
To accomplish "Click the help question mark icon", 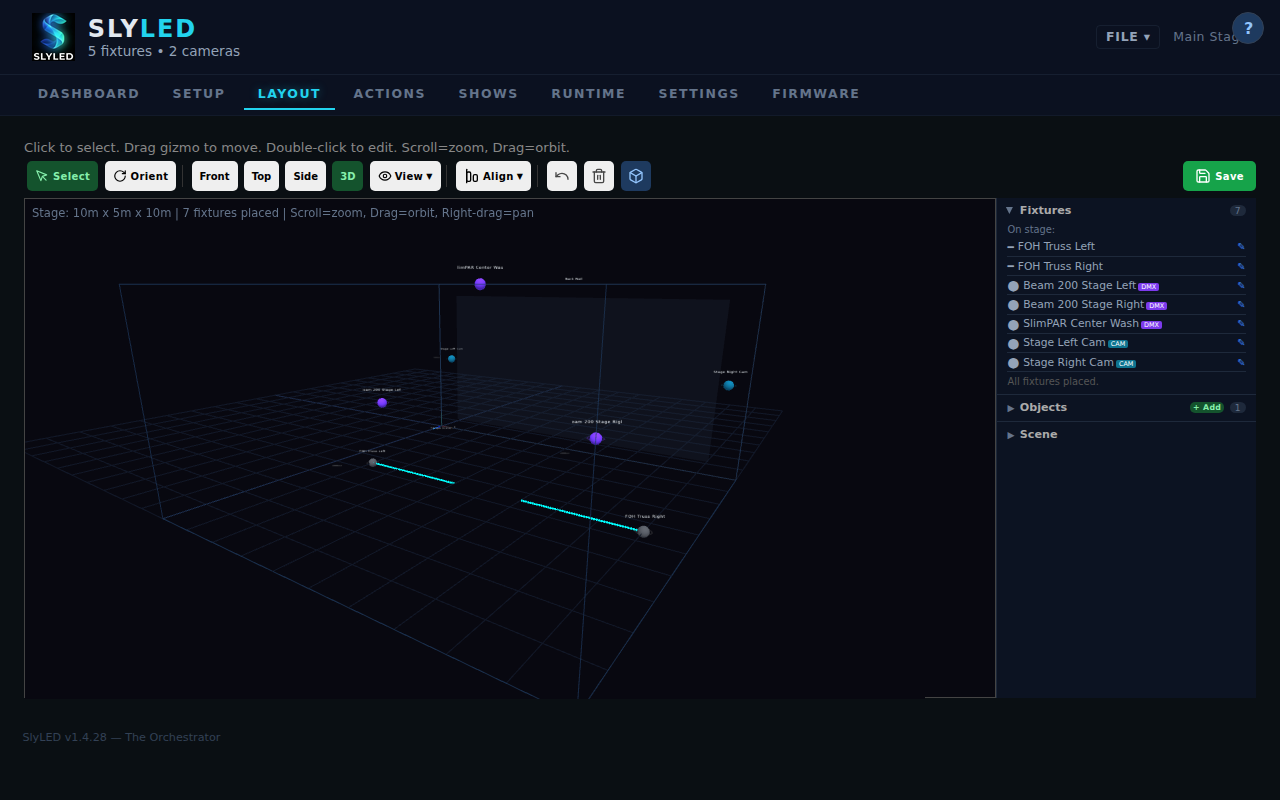I will pyautogui.click(x=1248, y=28).
